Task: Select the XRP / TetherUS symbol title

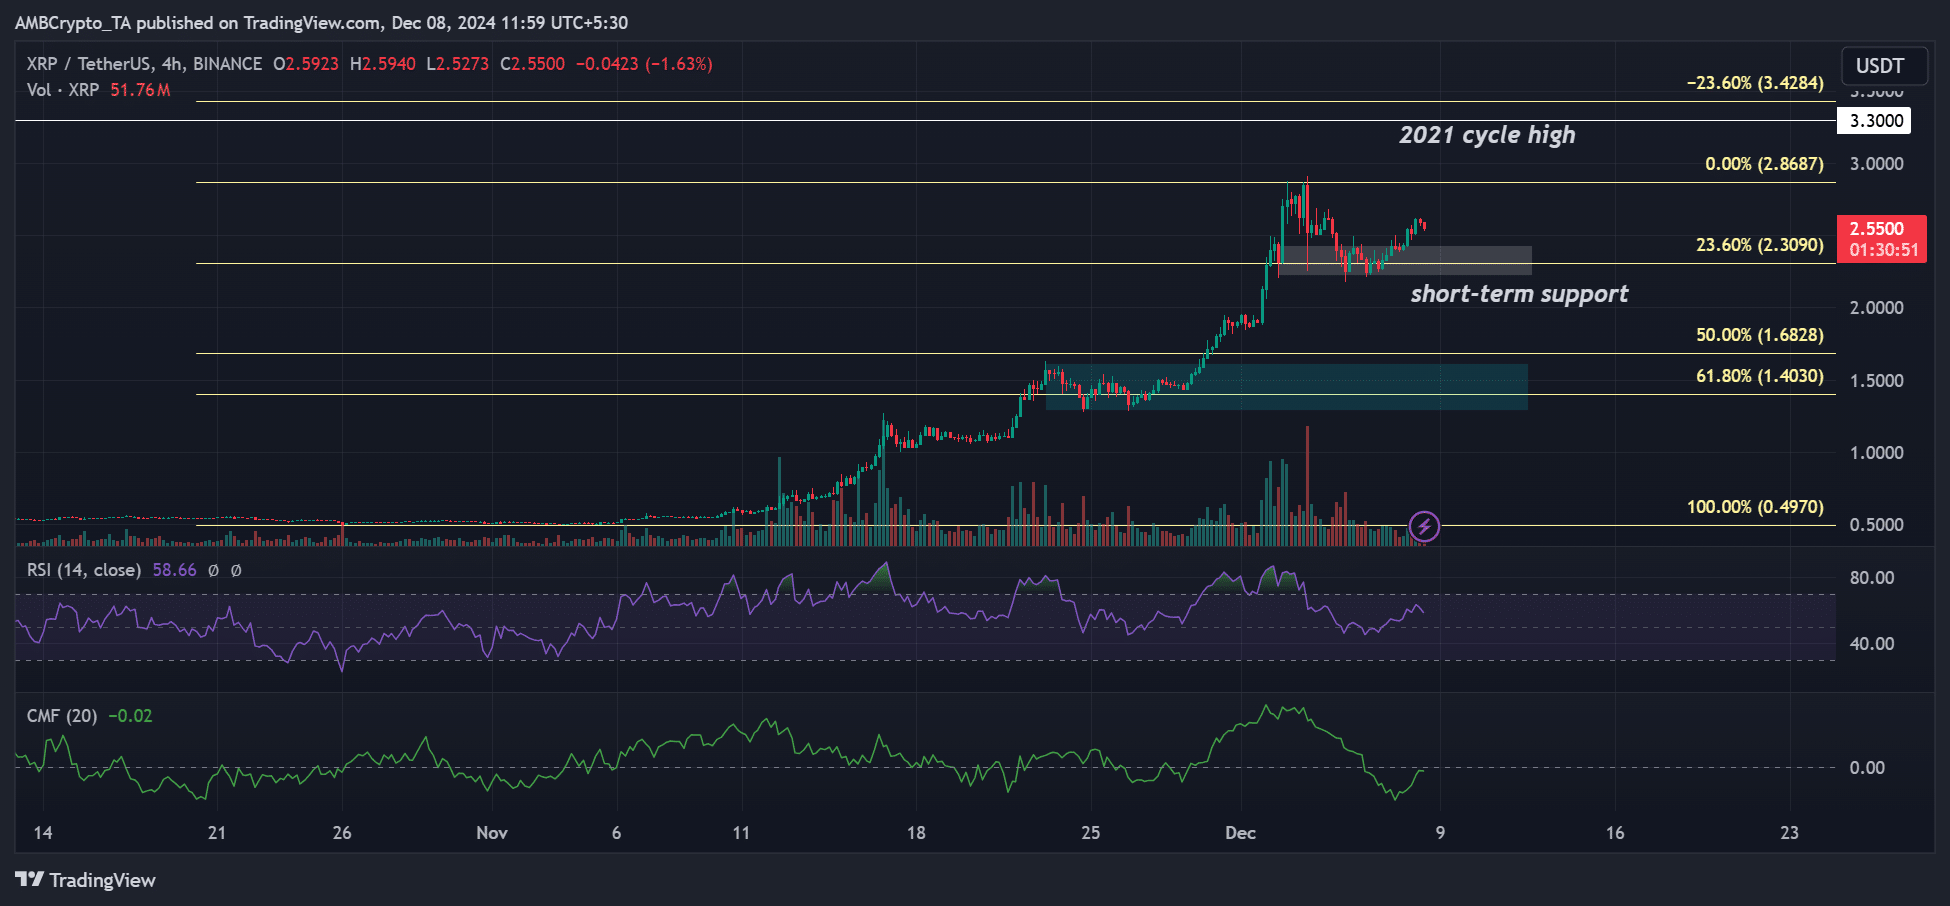Action: click(x=88, y=64)
